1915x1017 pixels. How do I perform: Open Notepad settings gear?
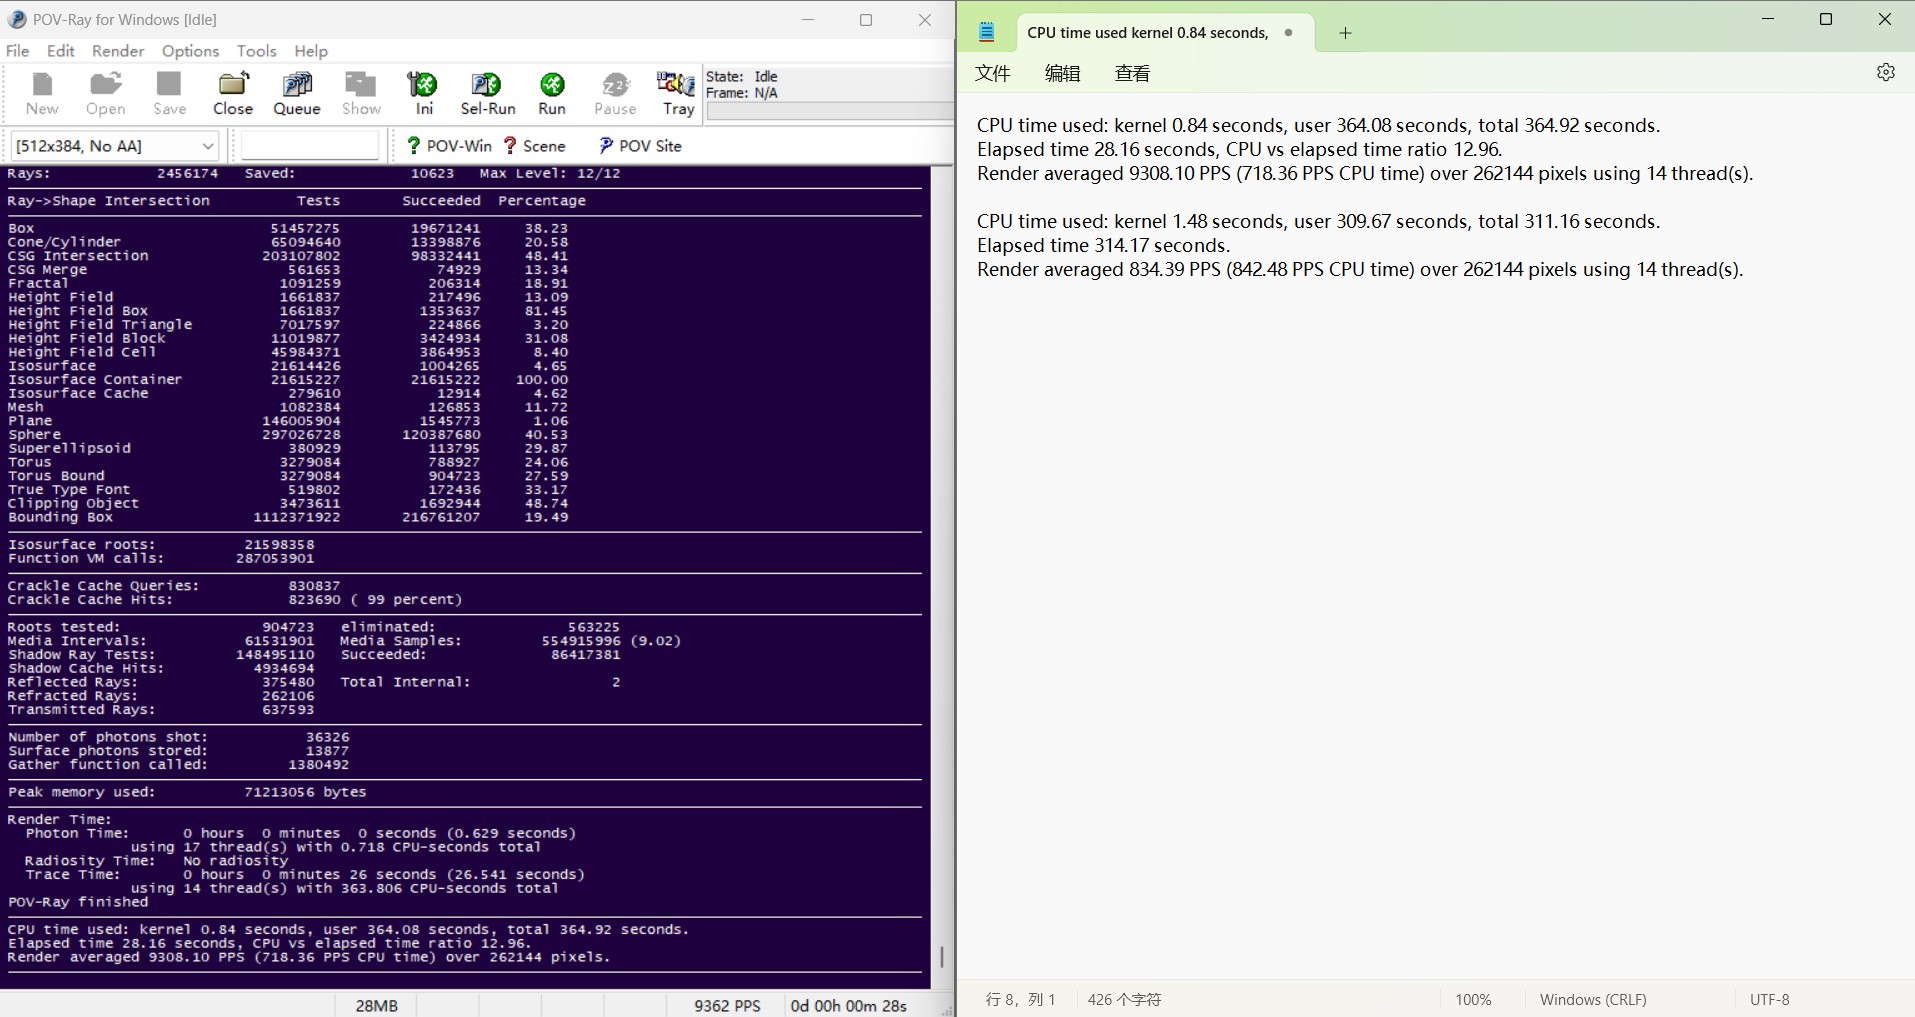[x=1885, y=72]
